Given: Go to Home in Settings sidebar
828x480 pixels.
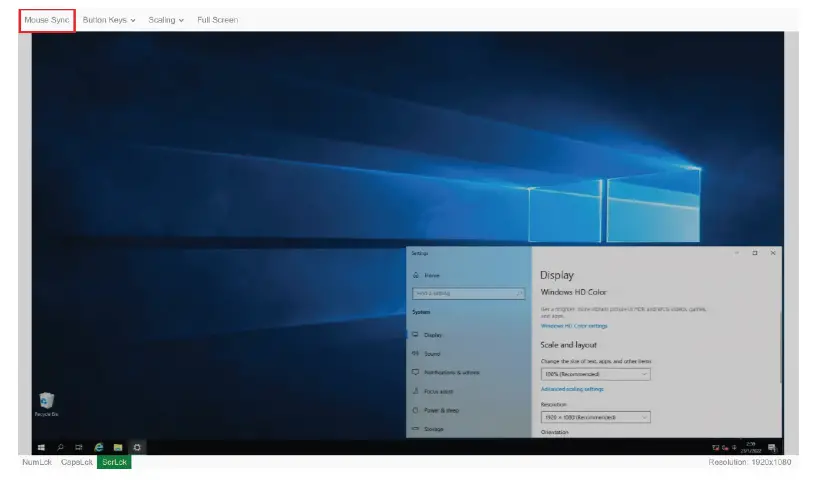Looking at the screenshot, I should (x=431, y=275).
